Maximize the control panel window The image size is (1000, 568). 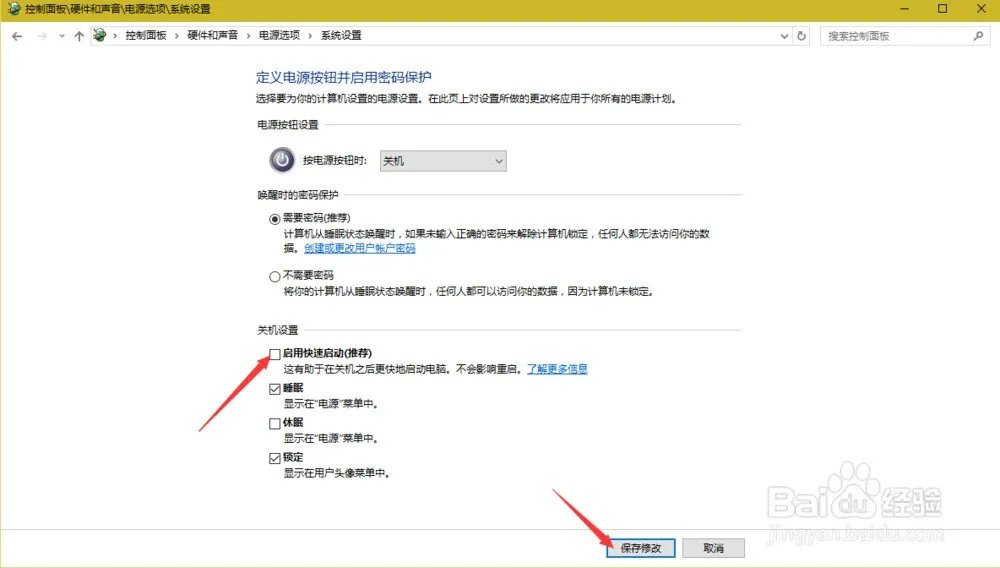tap(943, 9)
